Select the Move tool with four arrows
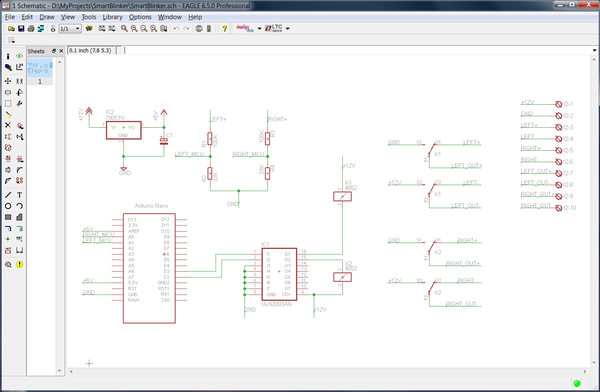This screenshot has height=392, width=600. (x=8, y=81)
